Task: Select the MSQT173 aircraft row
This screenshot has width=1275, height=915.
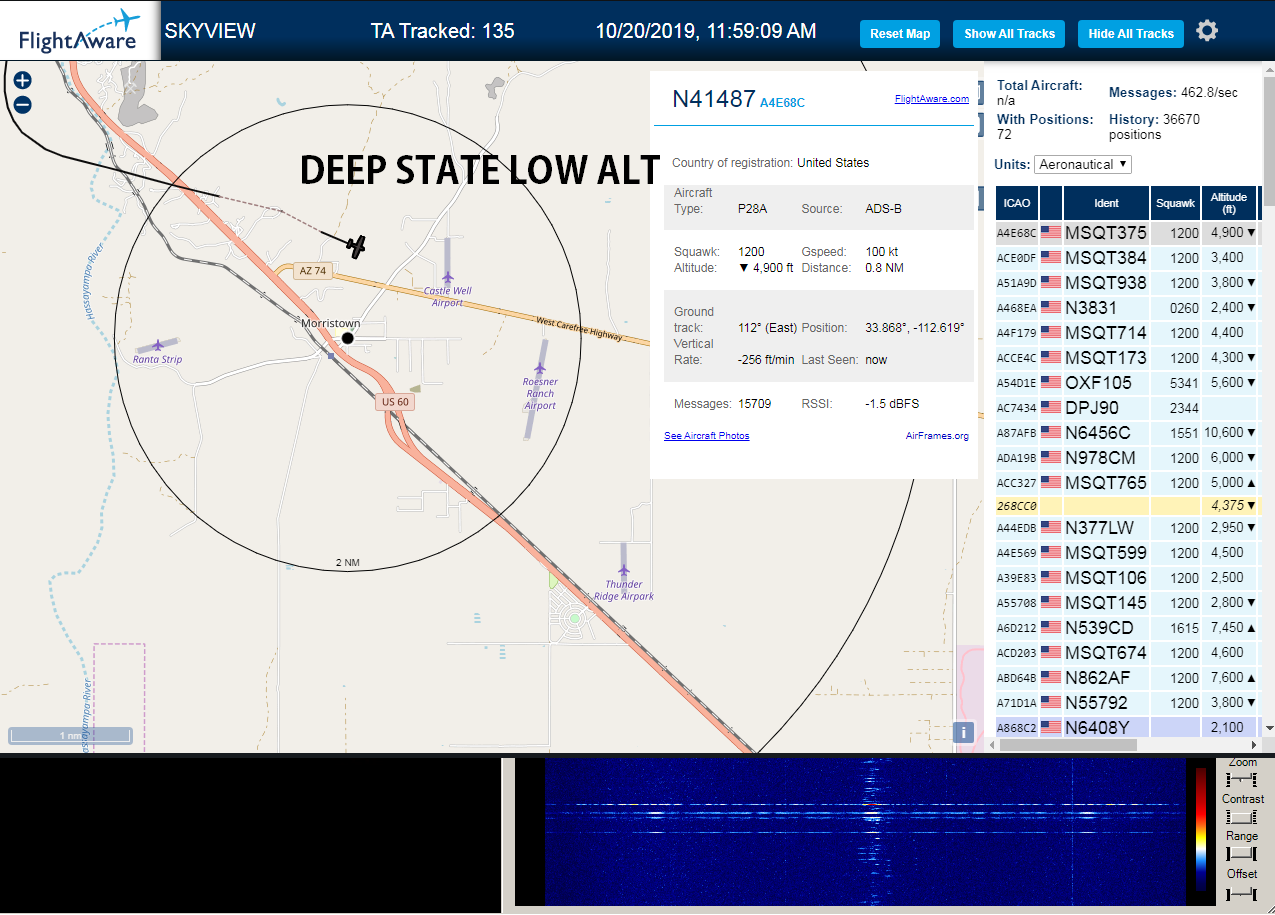Action: (x=1127, y=358)
